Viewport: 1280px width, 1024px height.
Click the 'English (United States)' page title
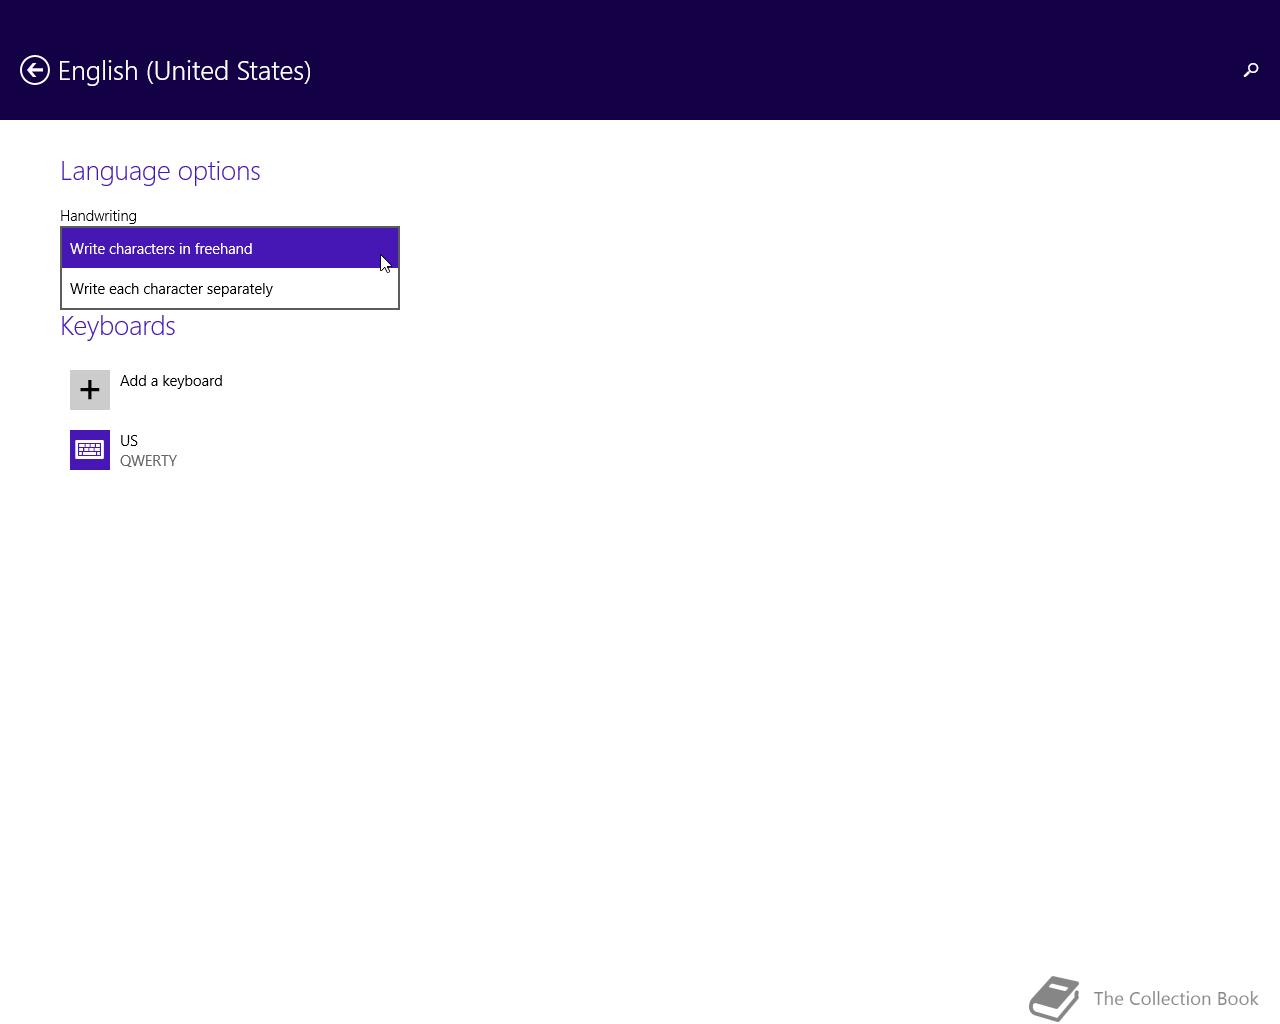pyautogui.click(x=185, y=71)
